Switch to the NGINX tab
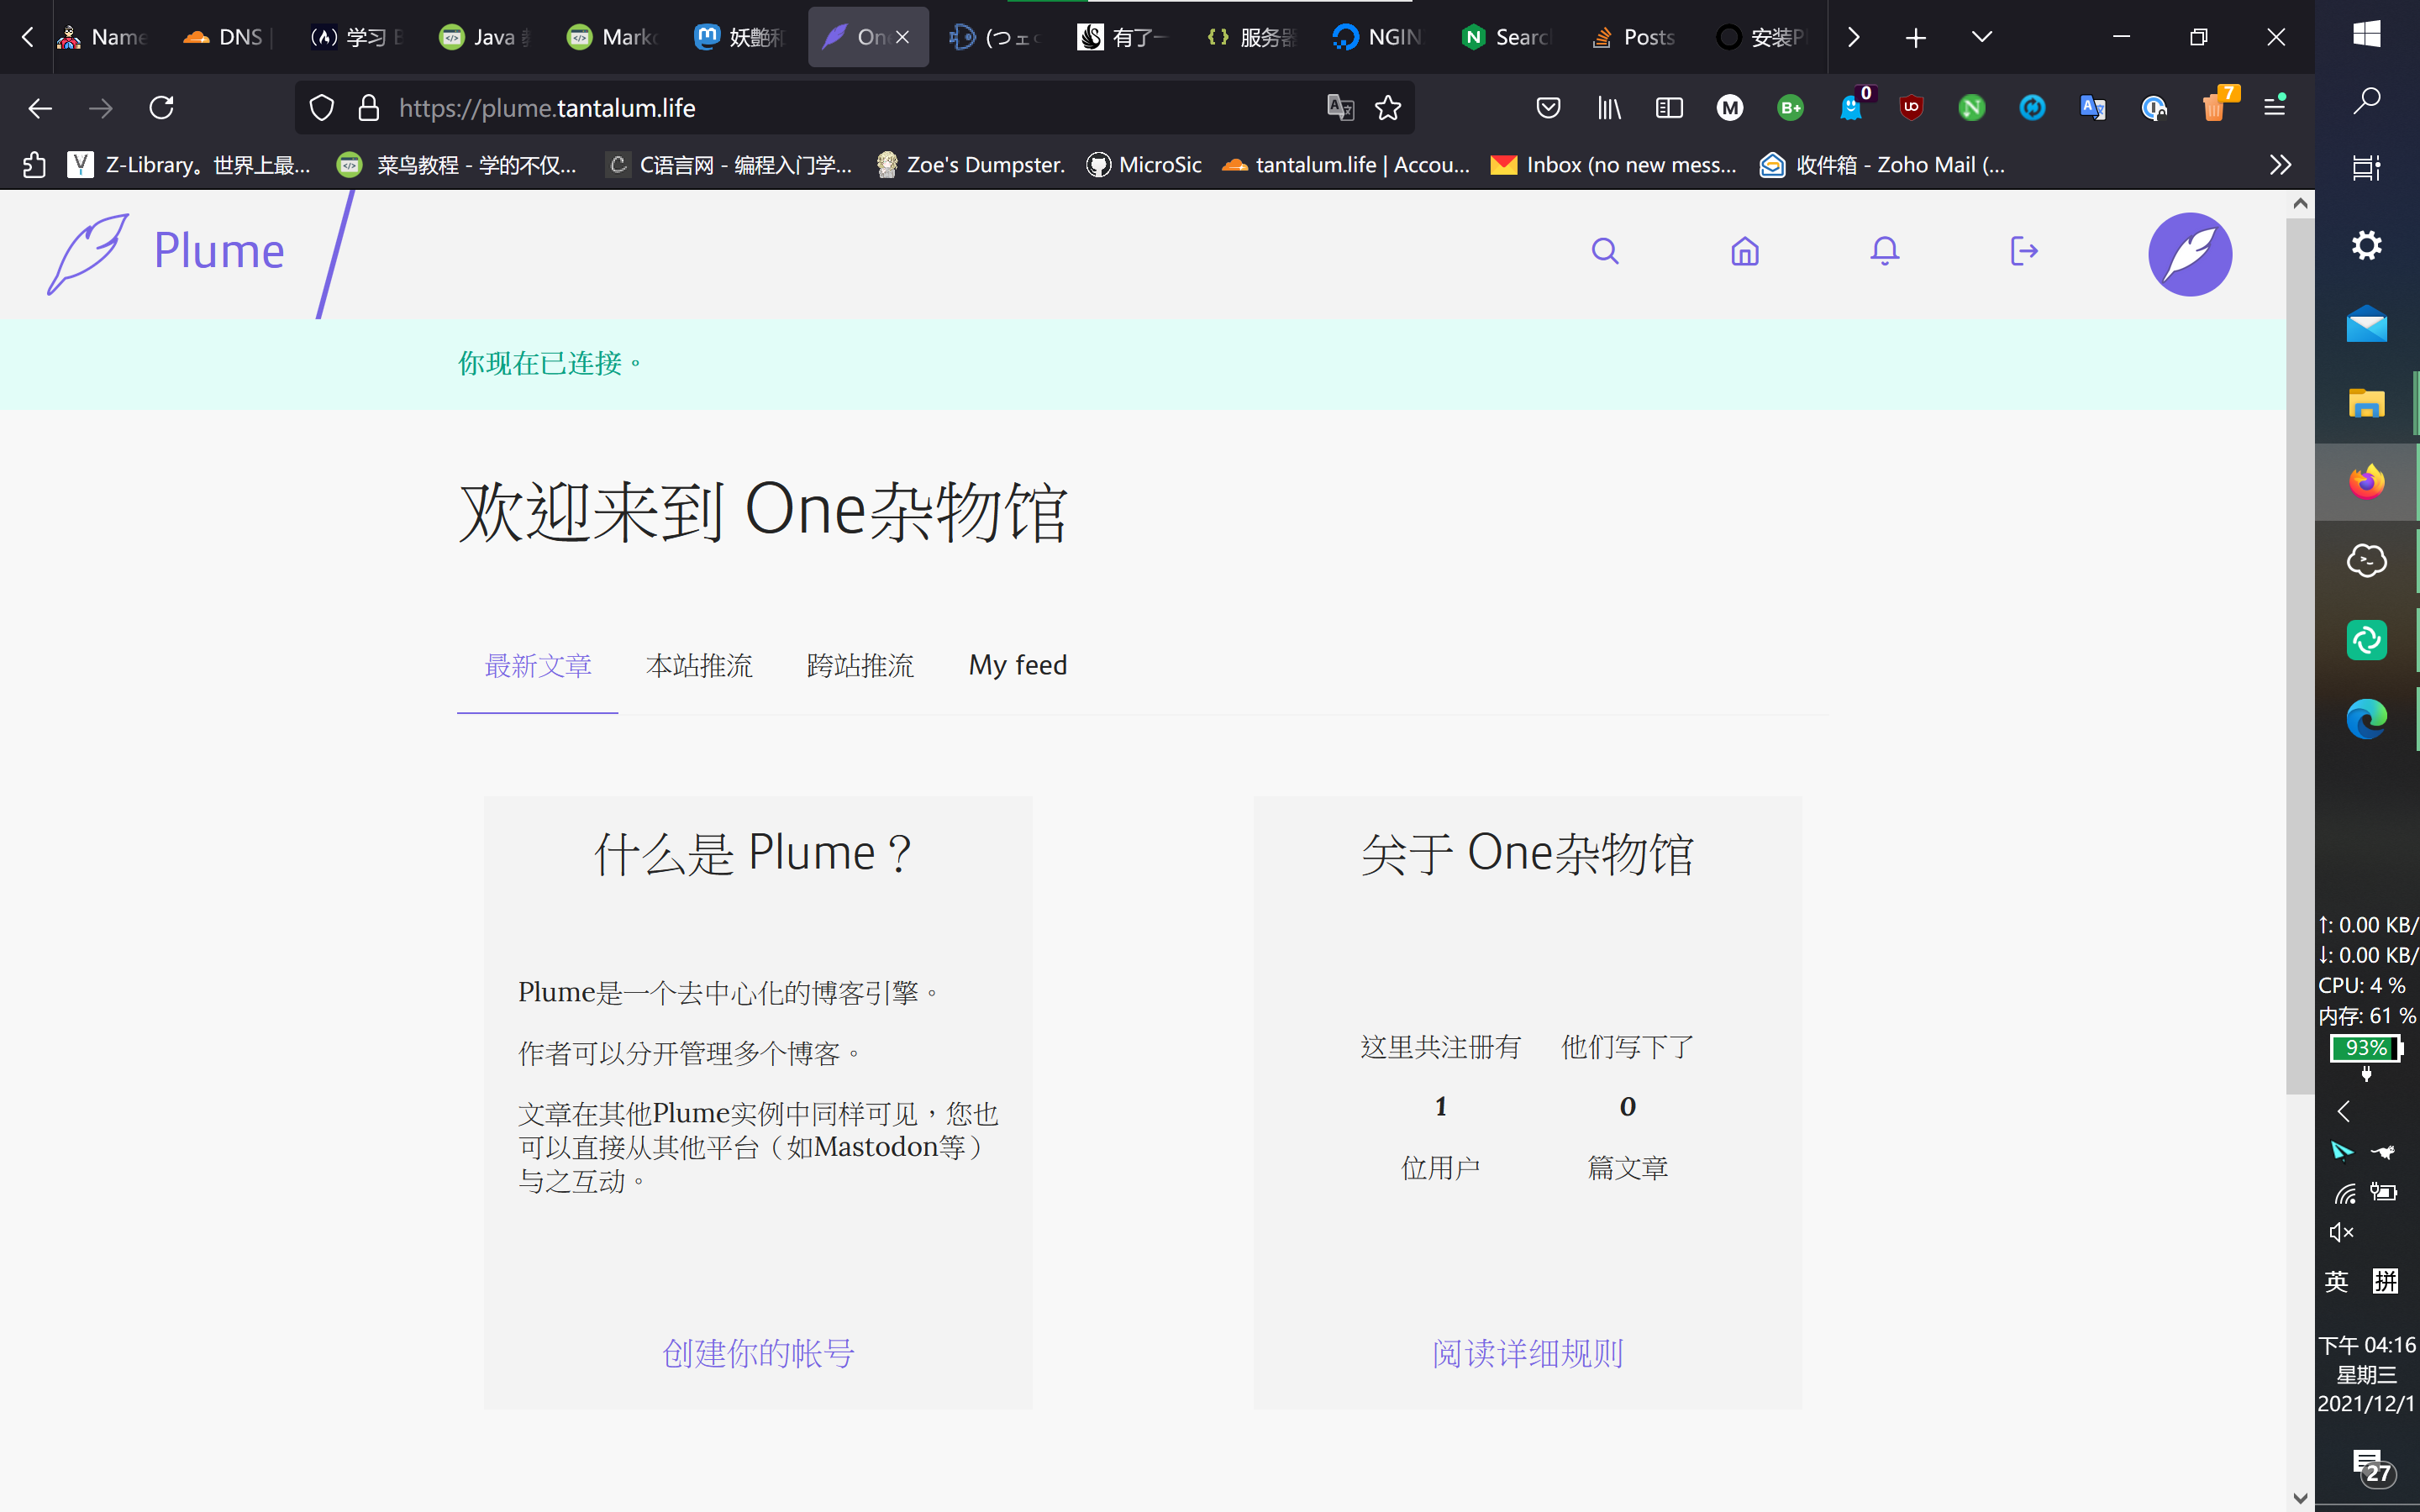The width and height of the screenshot is (2420, 1512). pyautogui.click(x=1376, y=37)
